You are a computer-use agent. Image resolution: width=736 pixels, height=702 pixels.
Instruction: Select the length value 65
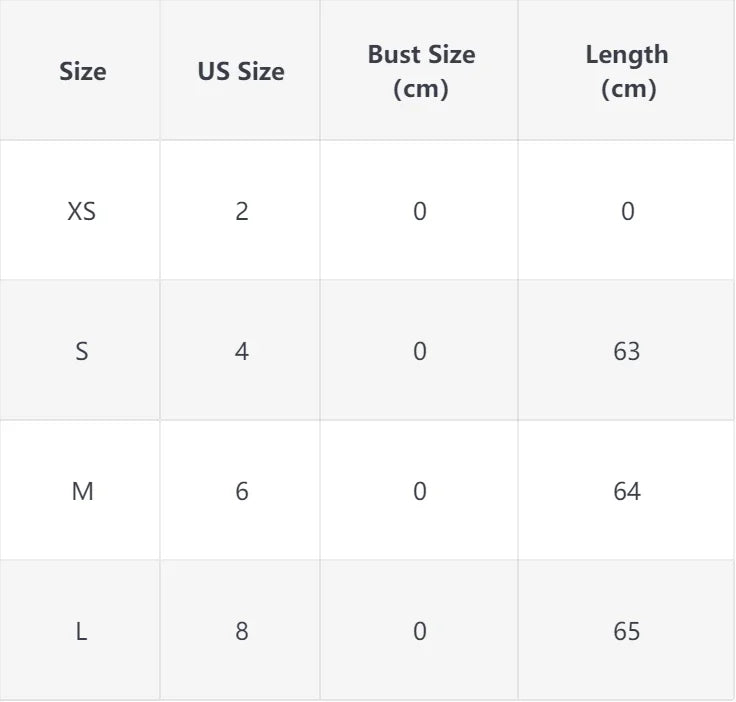(627, 631)
